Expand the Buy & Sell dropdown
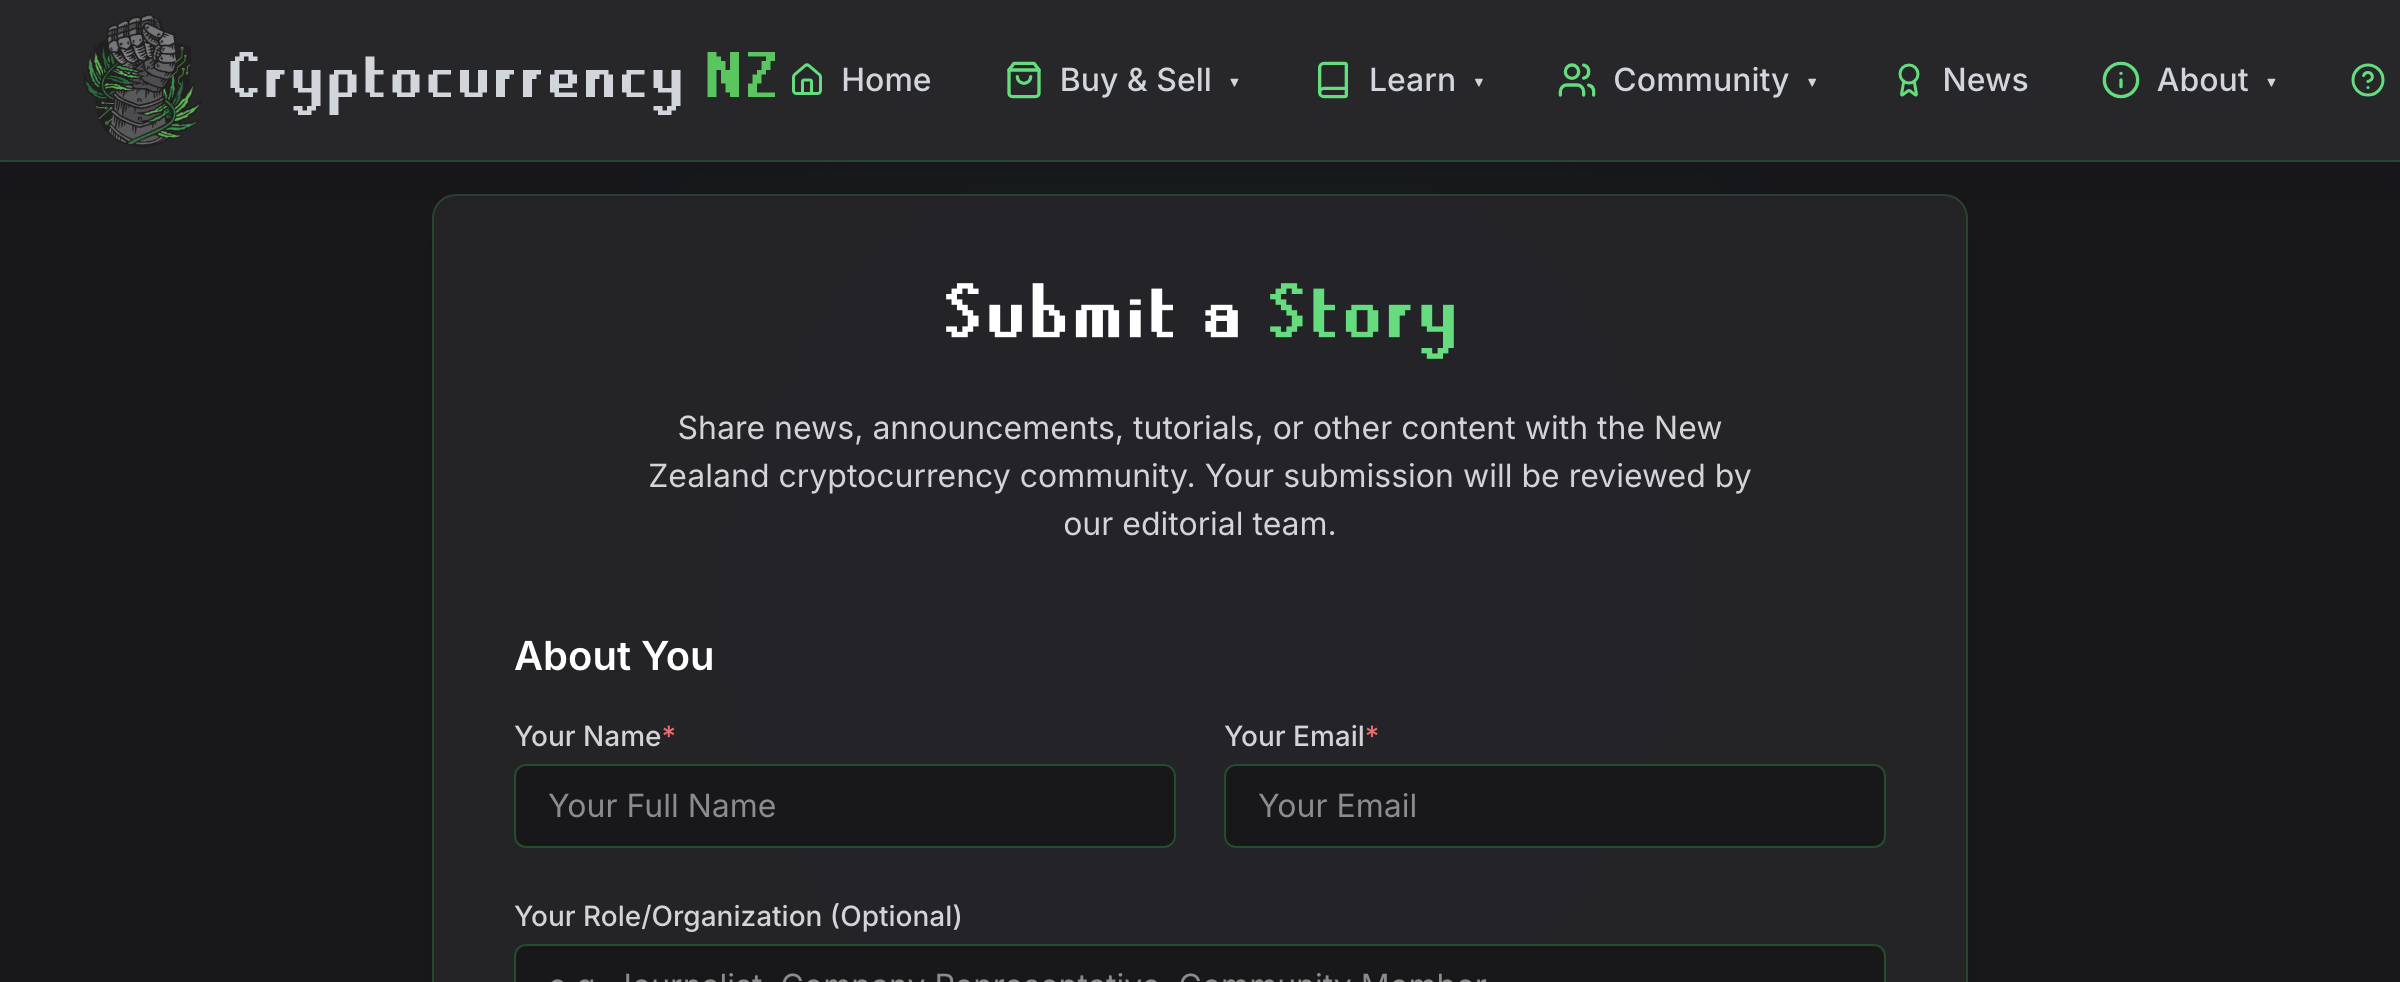 pos(1236,84)
